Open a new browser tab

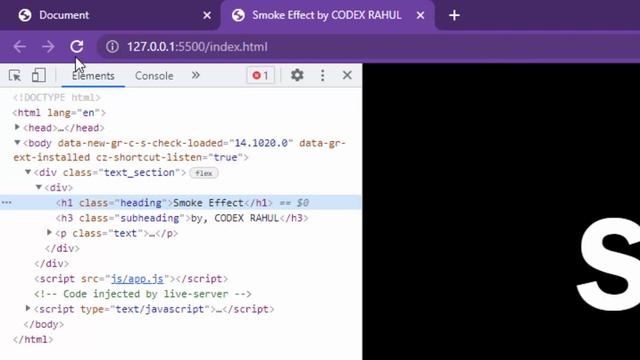click(454, 16)
